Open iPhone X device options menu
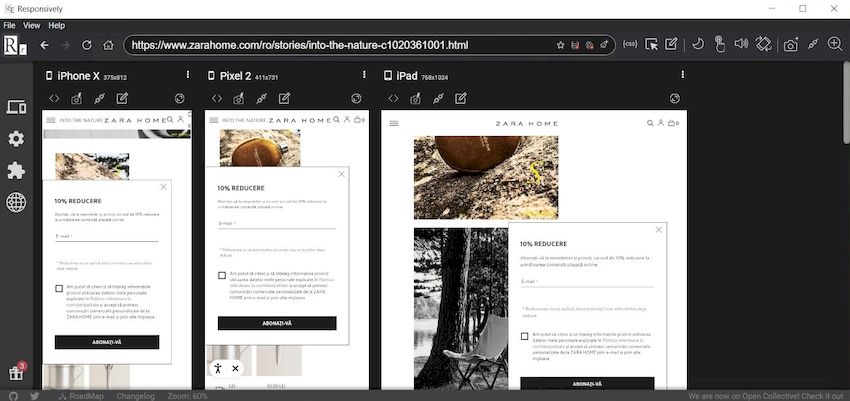 (x=188, y=75)
